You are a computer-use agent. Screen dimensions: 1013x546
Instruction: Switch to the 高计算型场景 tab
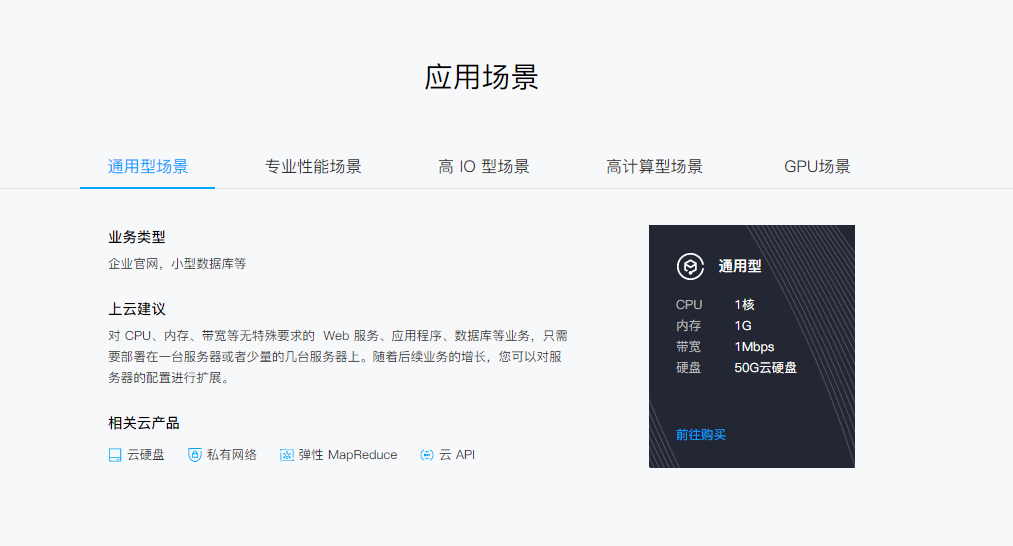654,167
